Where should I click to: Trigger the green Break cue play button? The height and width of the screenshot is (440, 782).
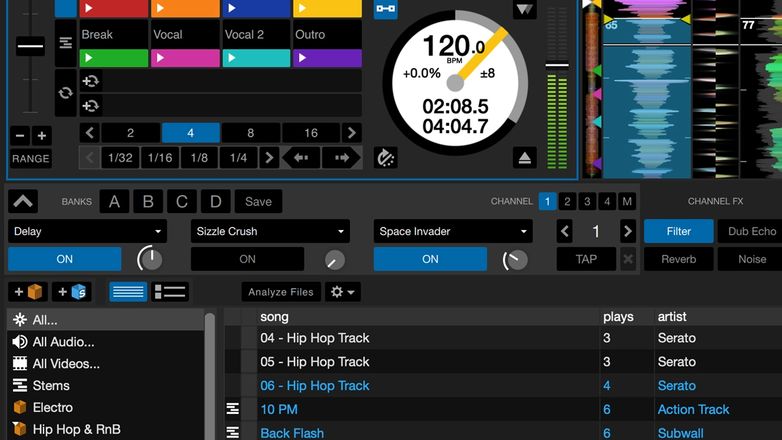click(114, 58)
